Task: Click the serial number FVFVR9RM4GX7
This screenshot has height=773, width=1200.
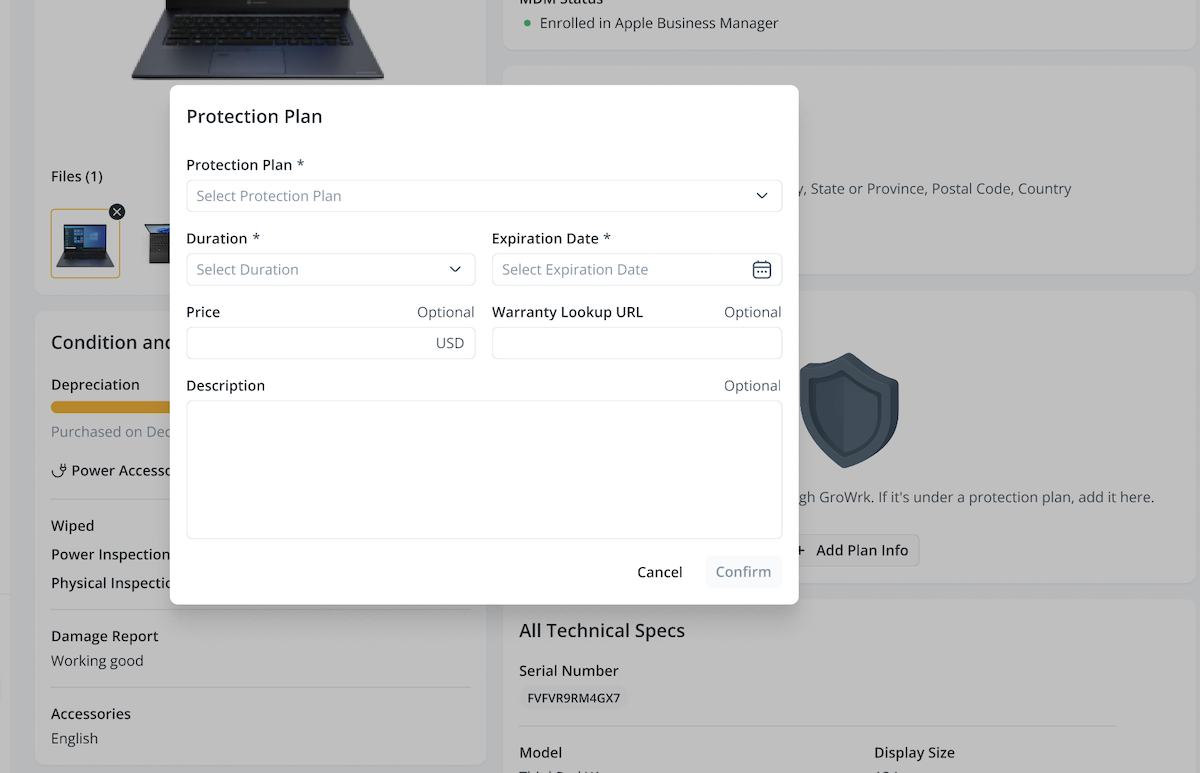Action: [573, 697]
